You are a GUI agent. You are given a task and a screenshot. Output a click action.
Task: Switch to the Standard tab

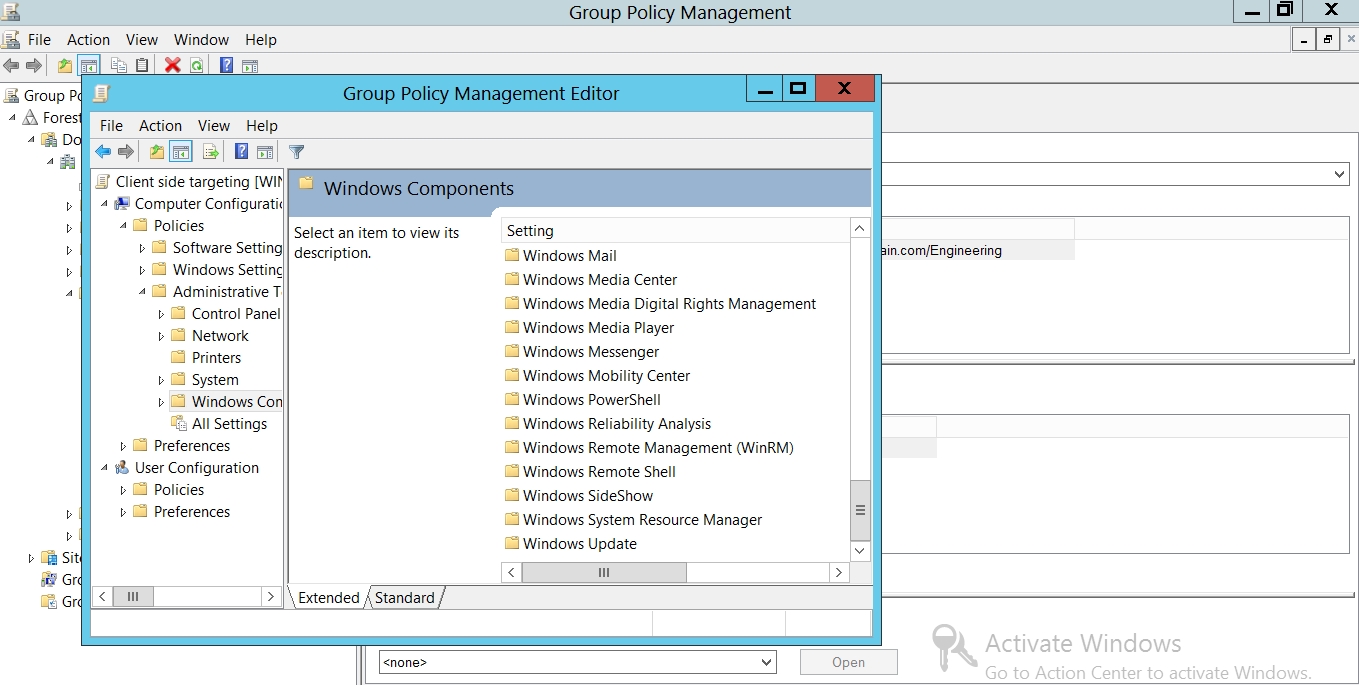coord(405,598)
